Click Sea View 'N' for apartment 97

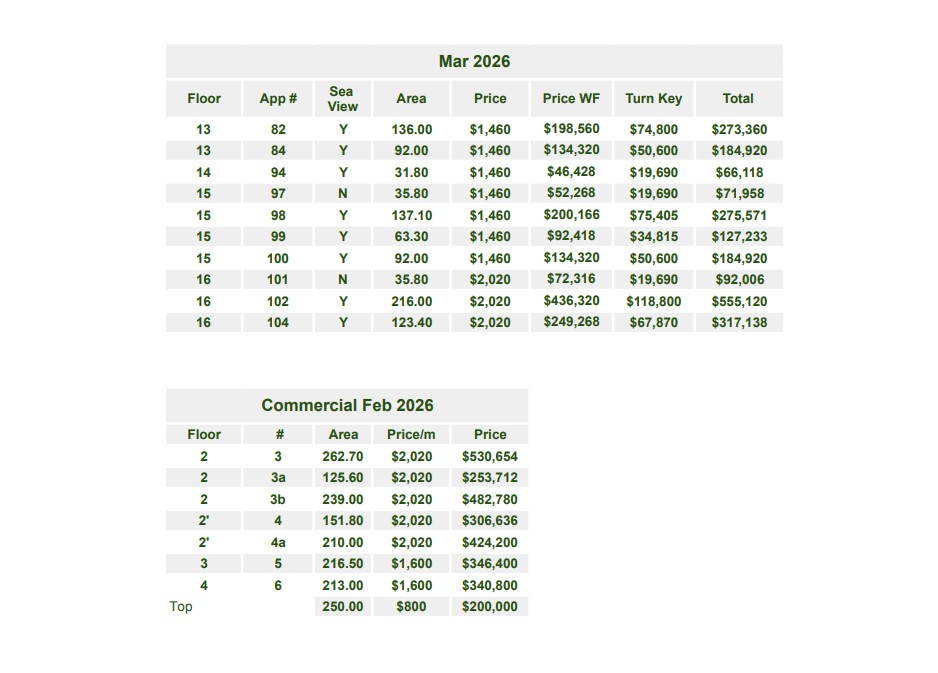(343, 194)
